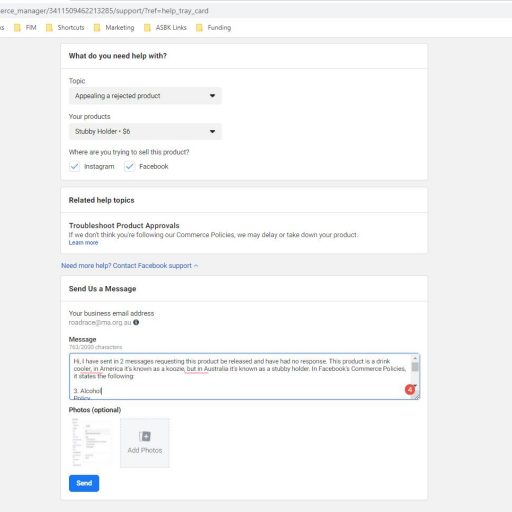Open the Funding bookmarks folder
This screenshot has width=512, height=512.
tap(214, 28)
